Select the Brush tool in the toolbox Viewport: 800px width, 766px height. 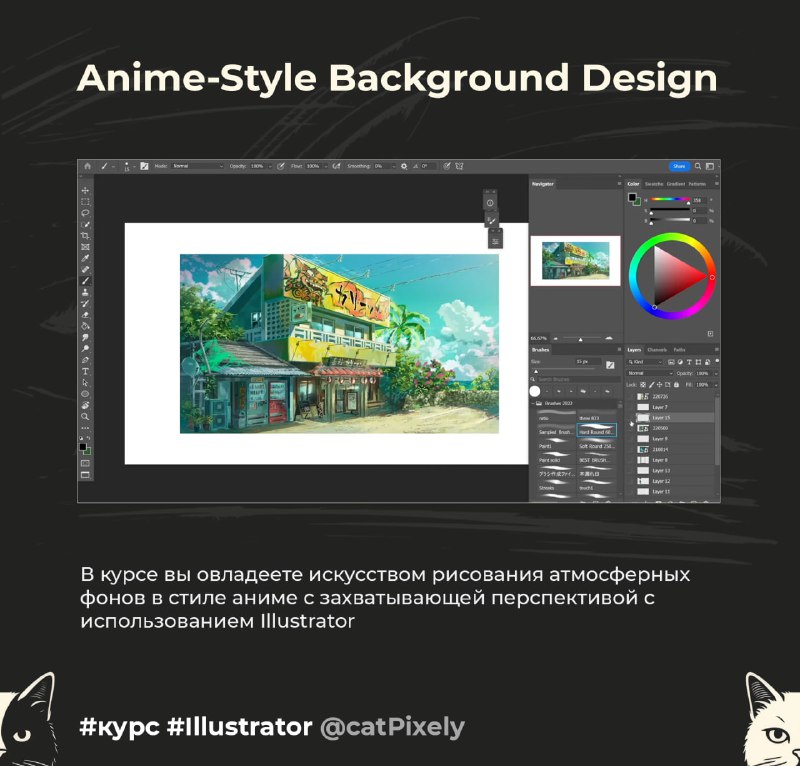pos(85,281)
